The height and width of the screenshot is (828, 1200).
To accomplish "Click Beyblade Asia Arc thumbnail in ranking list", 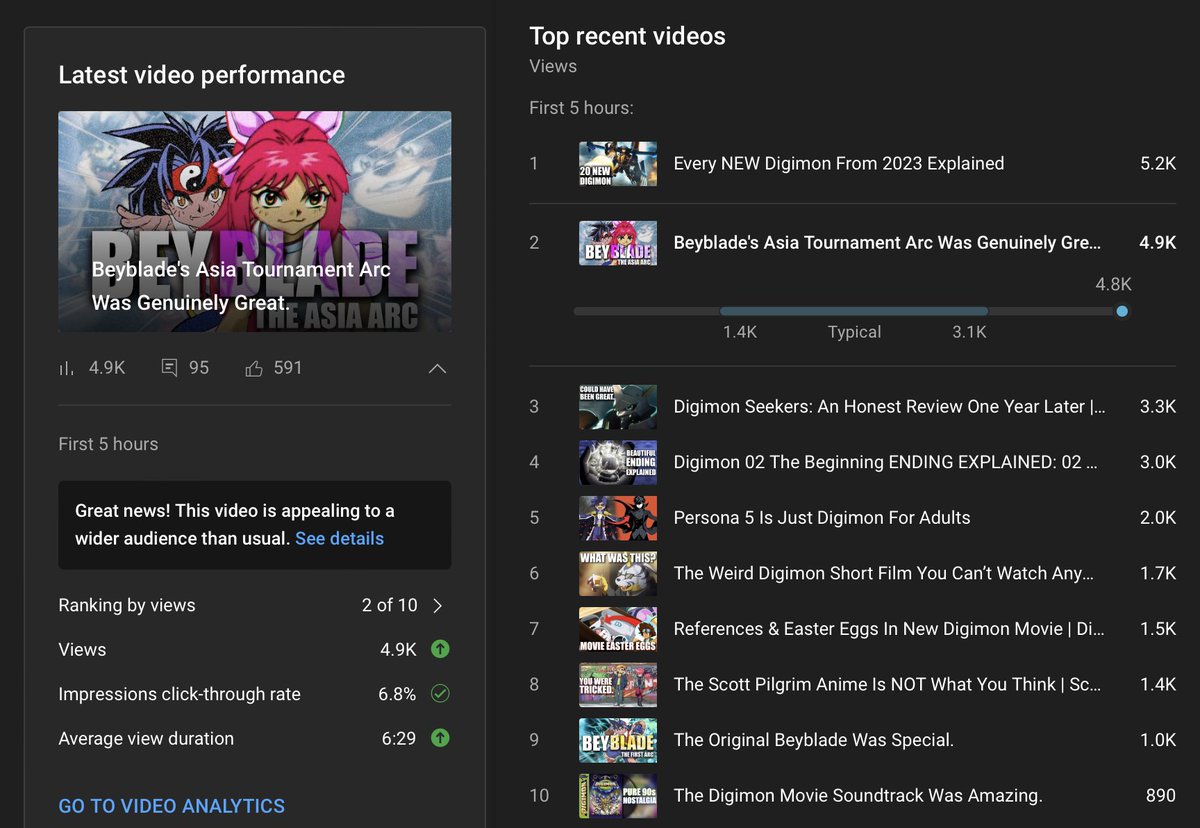I will coord(618,243).
